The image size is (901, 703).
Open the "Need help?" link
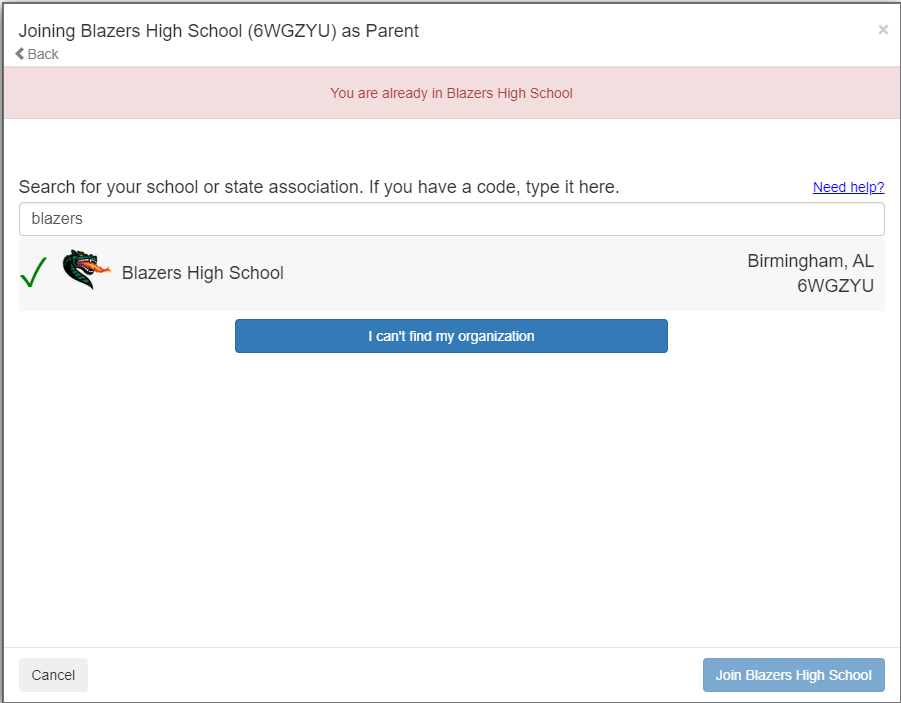[848, 187]
